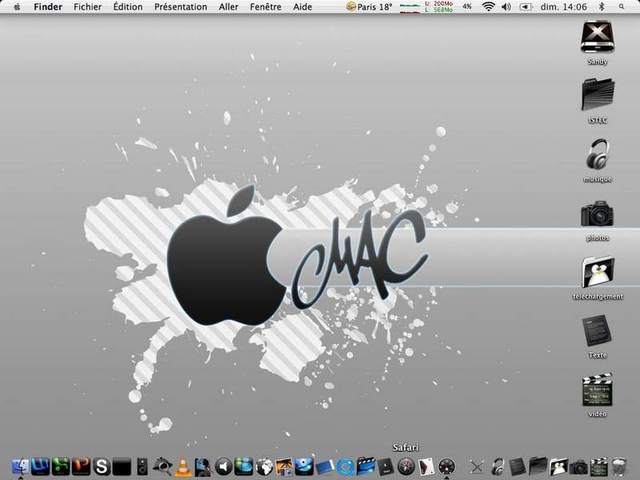Open the Skype S icon in the Dock
This screenshot has height=480, width=640.
(101, 466)
